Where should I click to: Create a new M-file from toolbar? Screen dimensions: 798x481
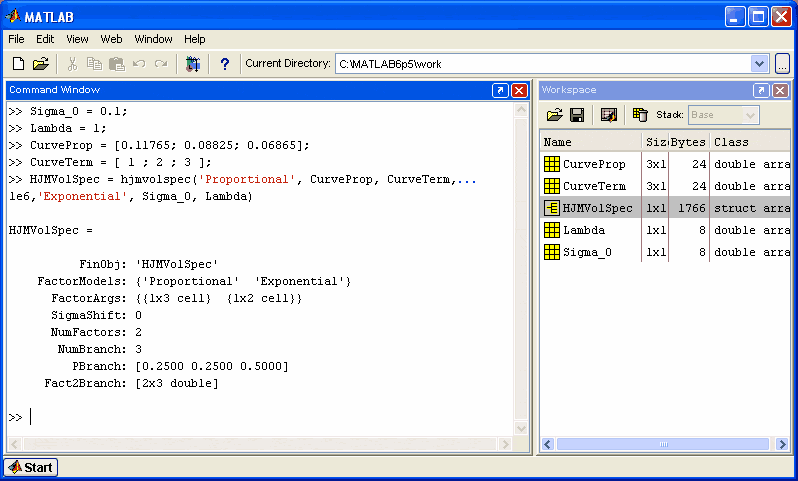(x=18, y=64)
